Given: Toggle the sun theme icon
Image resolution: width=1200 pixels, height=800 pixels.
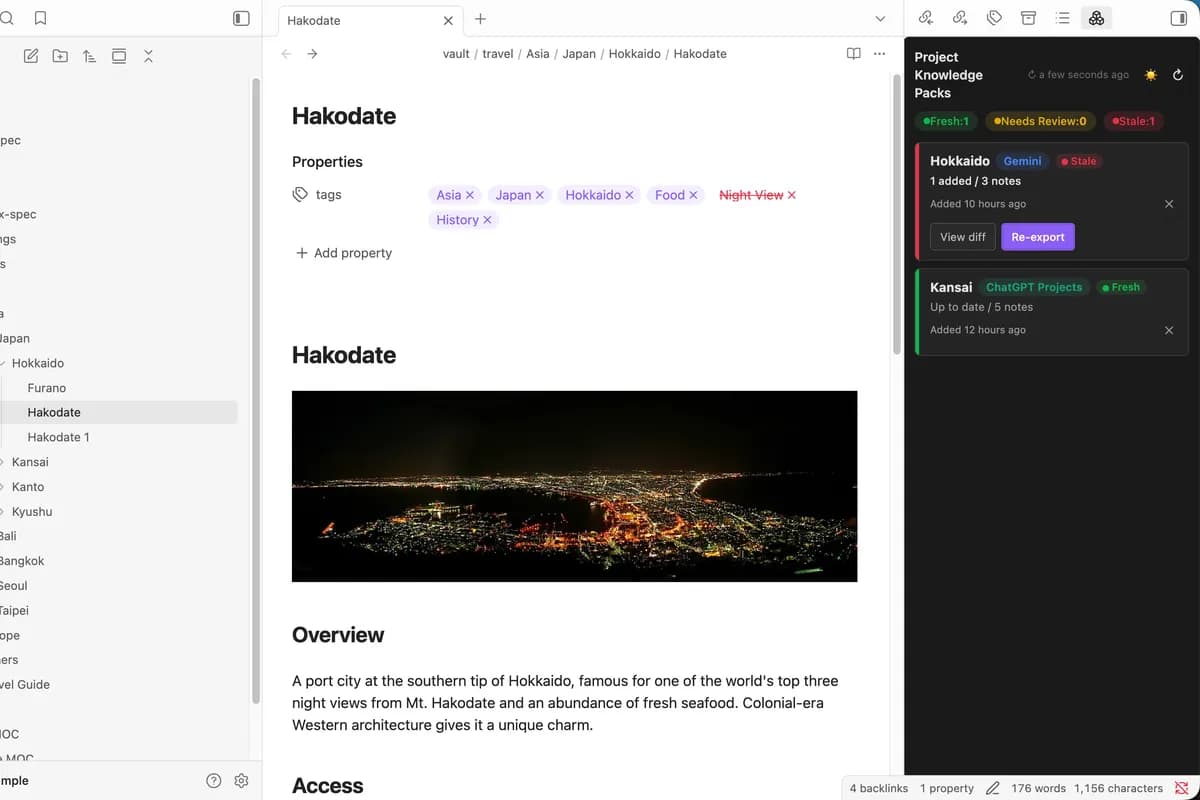Looking at the screenshot, I should tap(1151, 75).
